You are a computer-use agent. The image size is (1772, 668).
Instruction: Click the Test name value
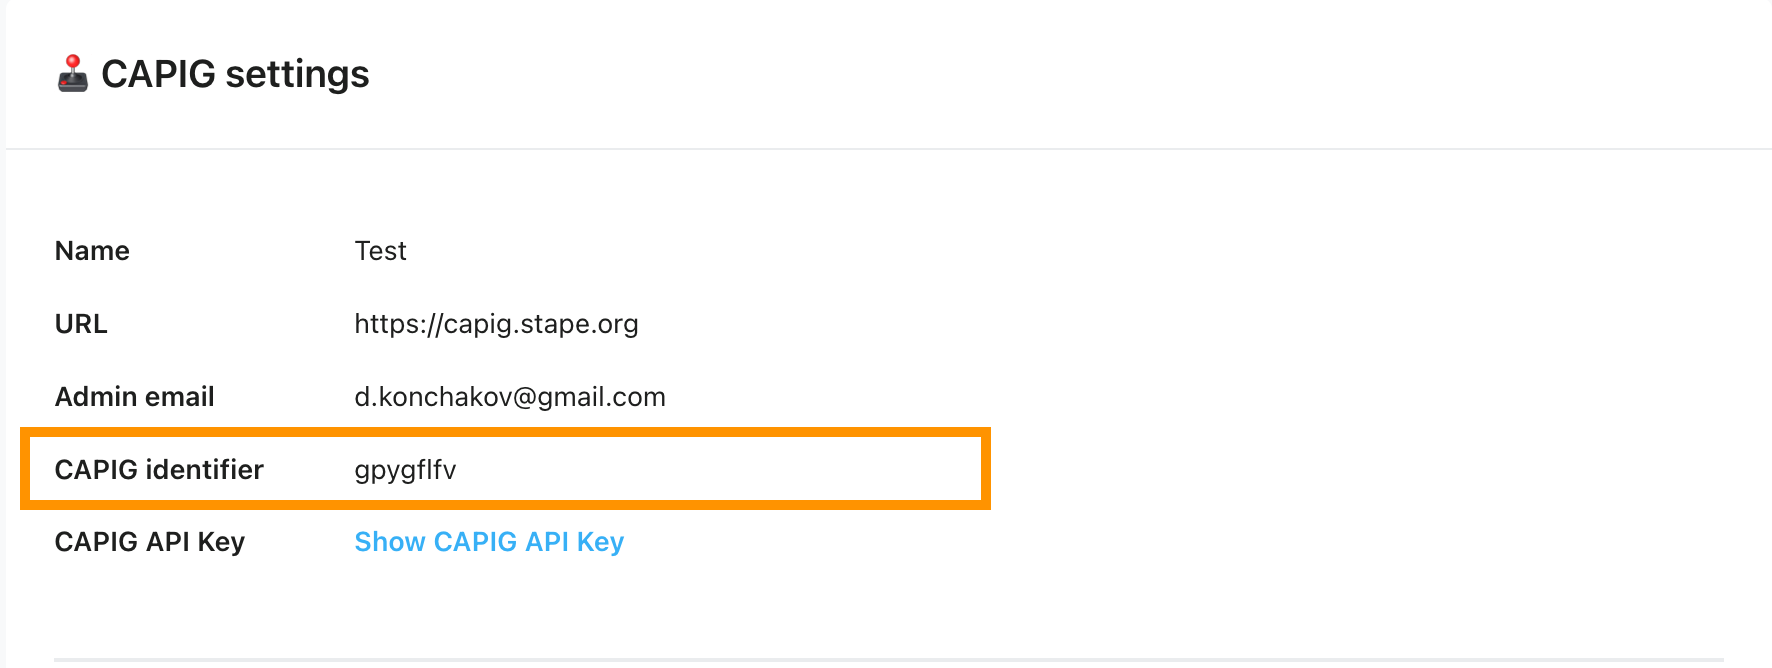(x=380, y=251)
